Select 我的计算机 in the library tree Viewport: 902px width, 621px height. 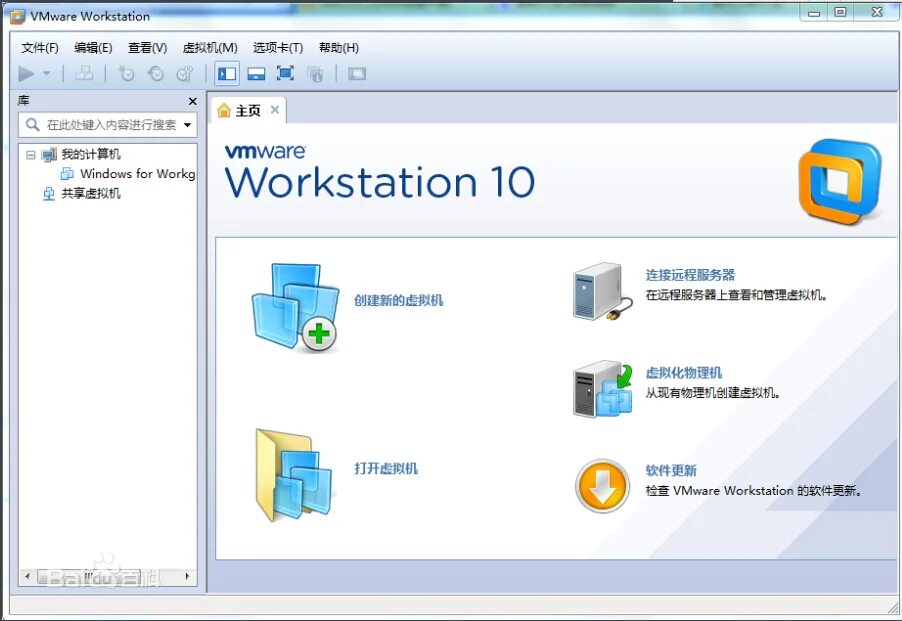click(x=91, y=154)
